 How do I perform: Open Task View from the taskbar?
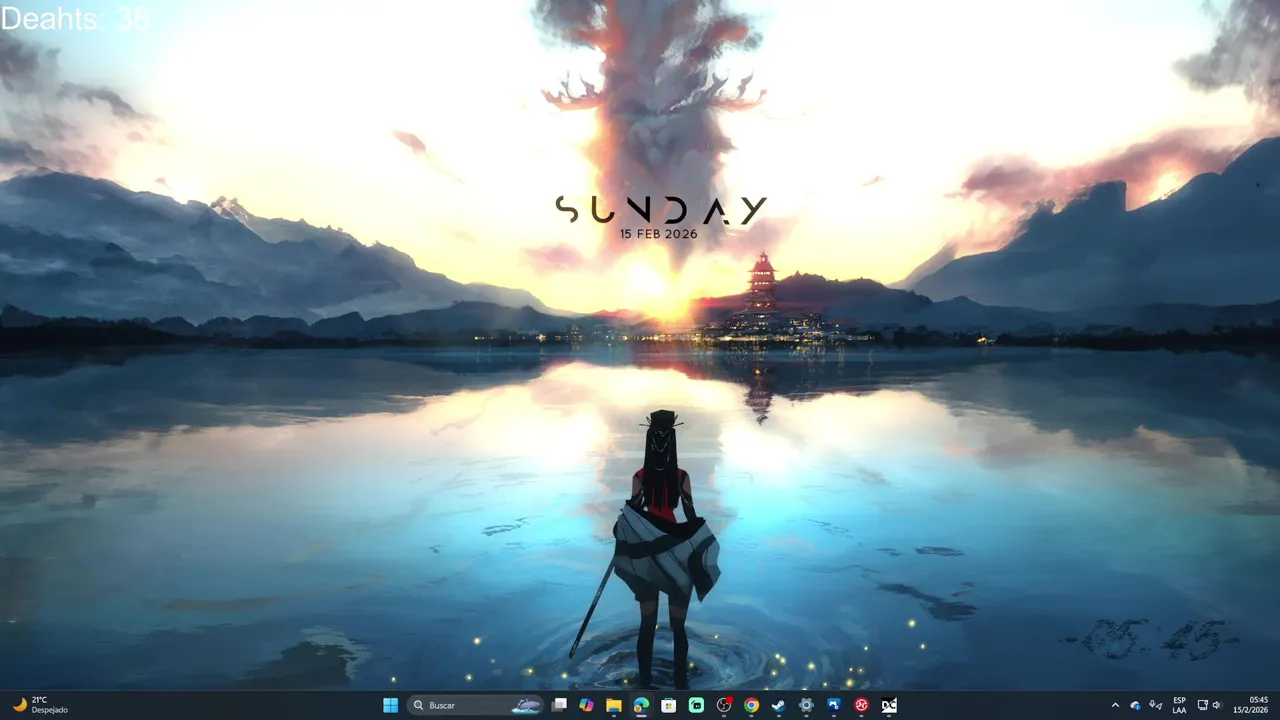click(x=559, y=705)
